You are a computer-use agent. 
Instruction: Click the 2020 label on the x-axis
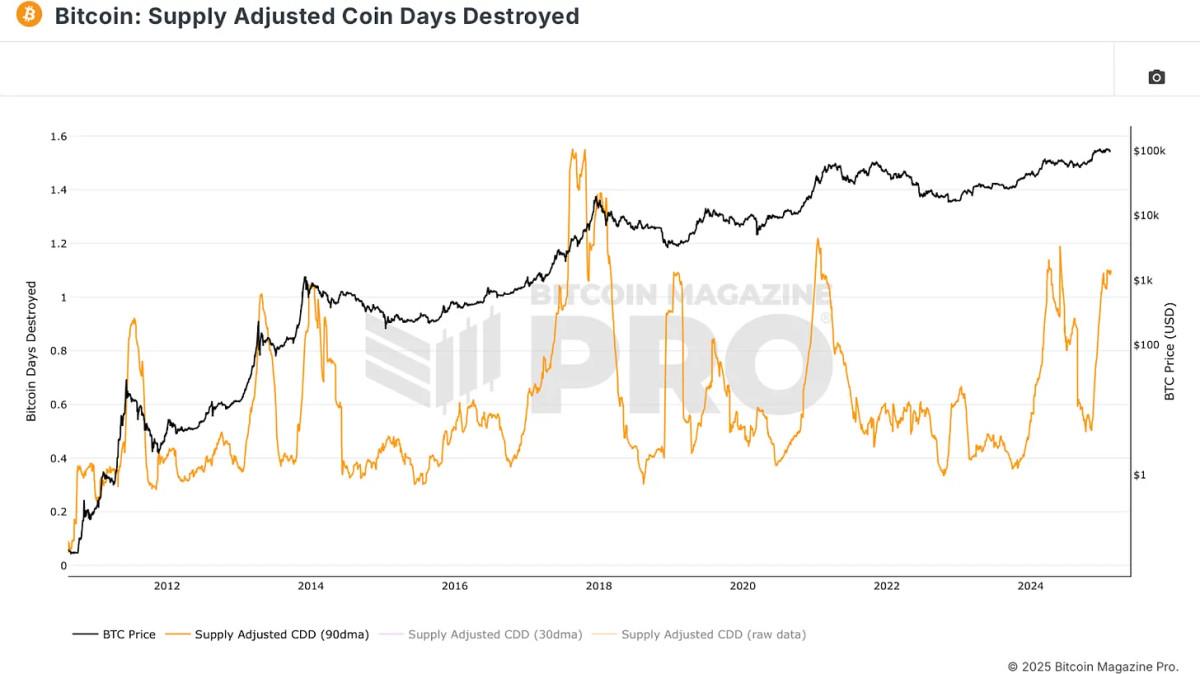(x=742, y=586)
